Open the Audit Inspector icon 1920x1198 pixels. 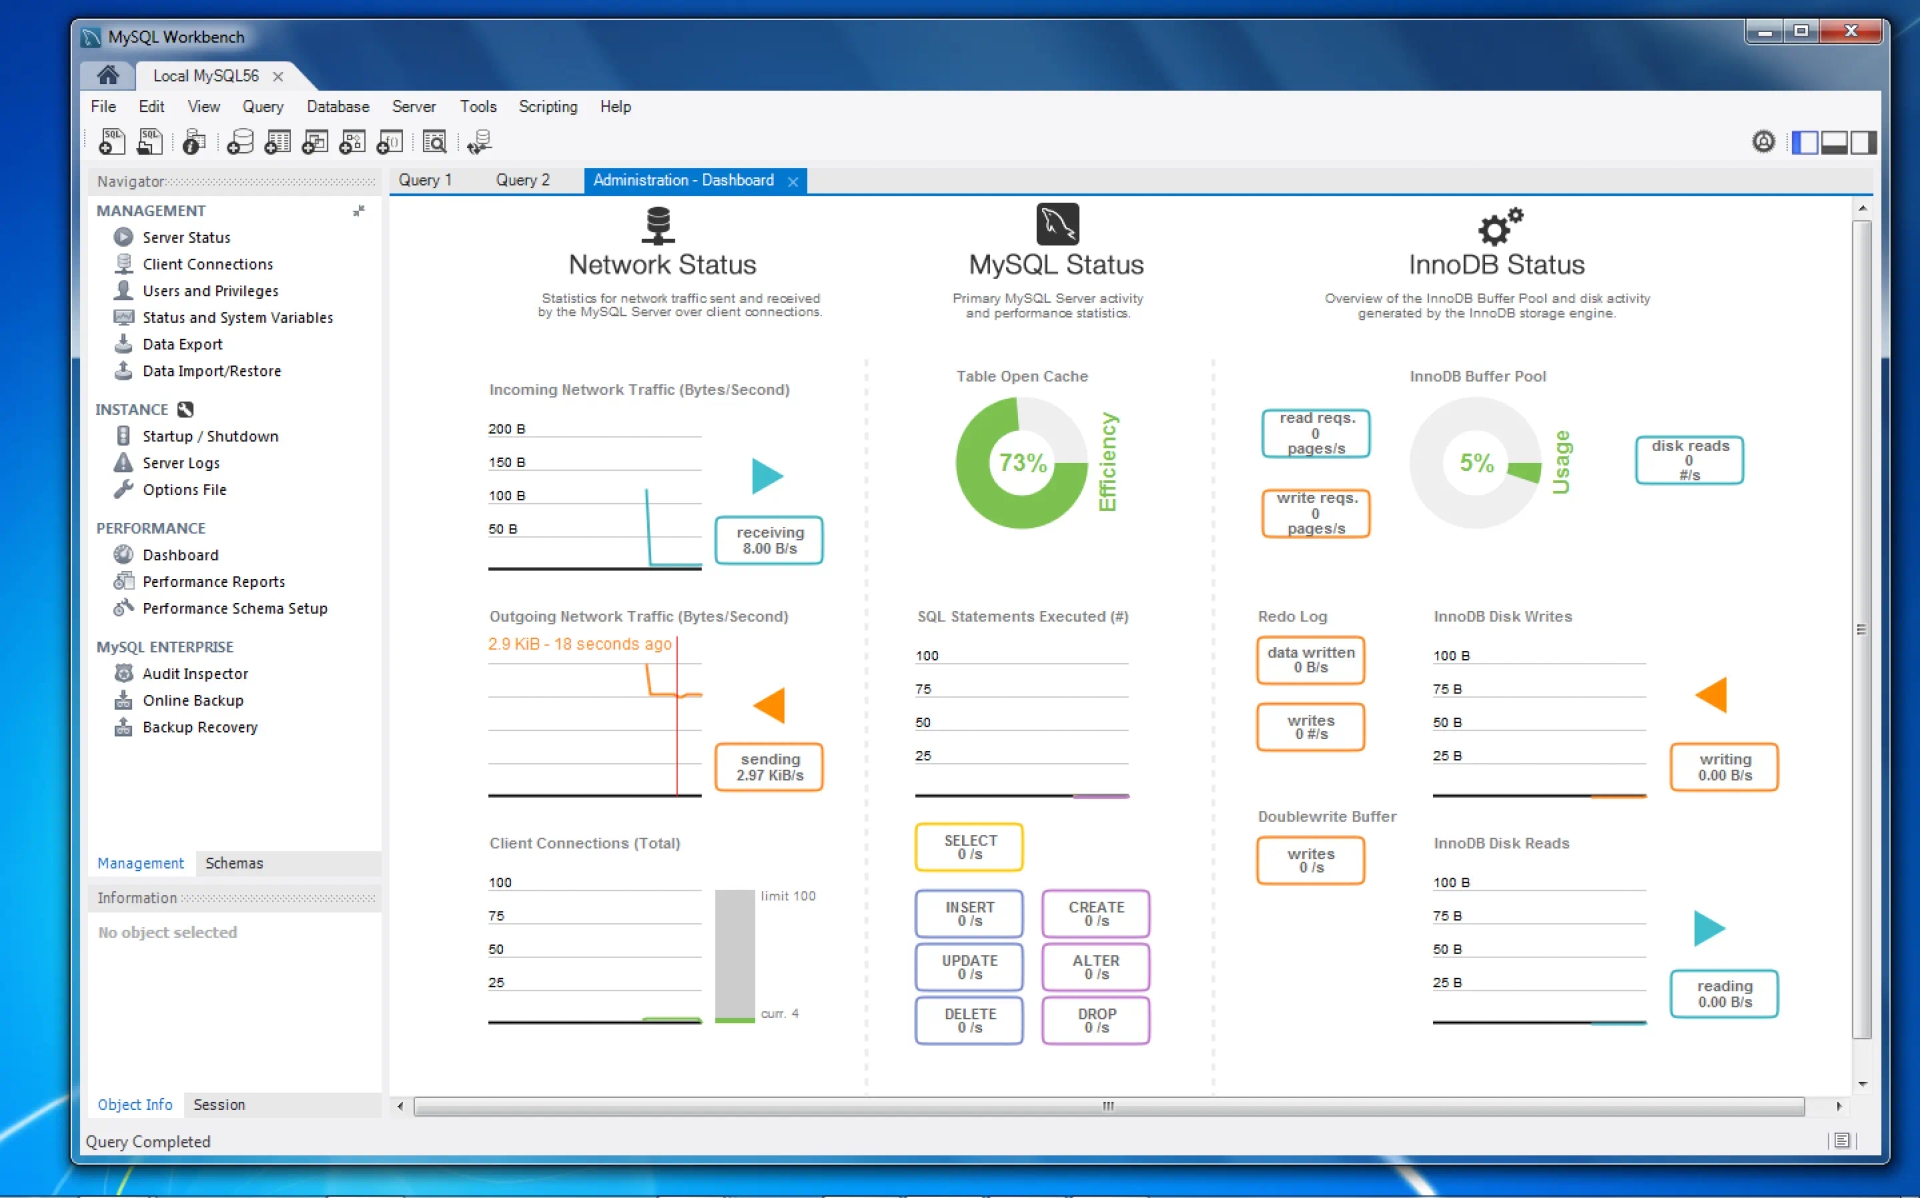click(124, 672)
